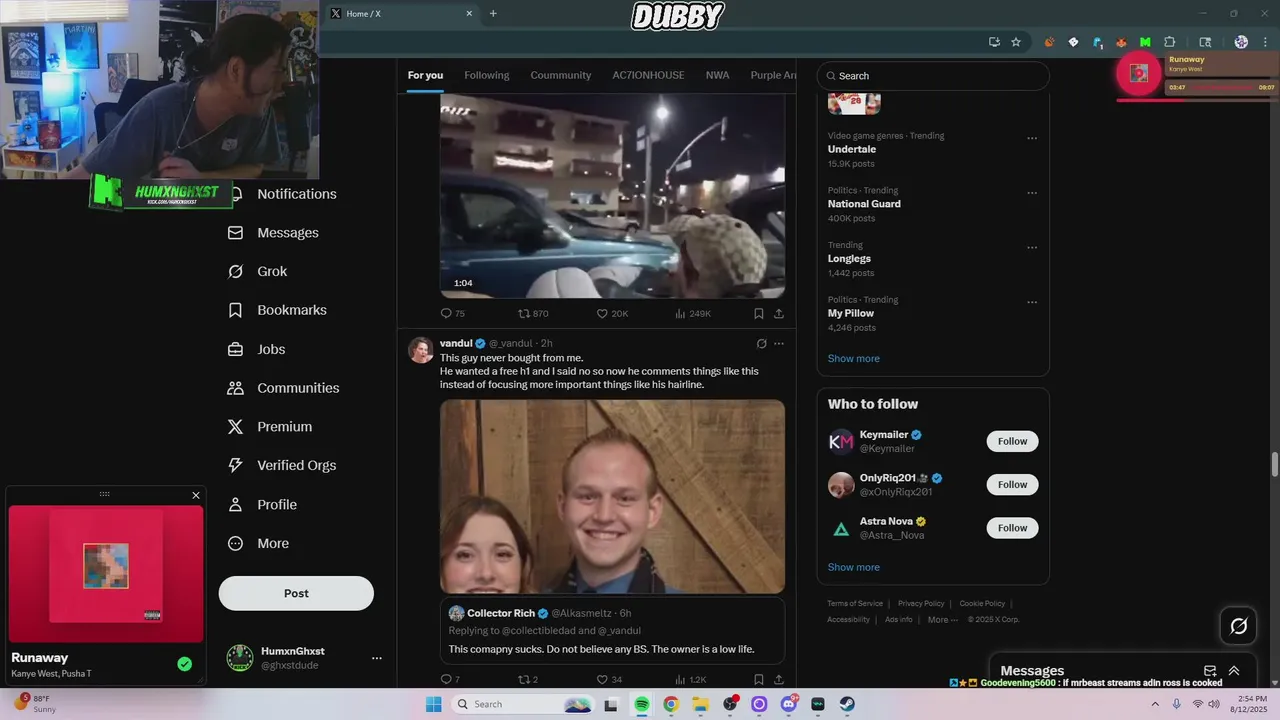Open the Chrome Extensions puzzle icon
The width and height of the screenshot is (1280, 720).
point(1170,42)
